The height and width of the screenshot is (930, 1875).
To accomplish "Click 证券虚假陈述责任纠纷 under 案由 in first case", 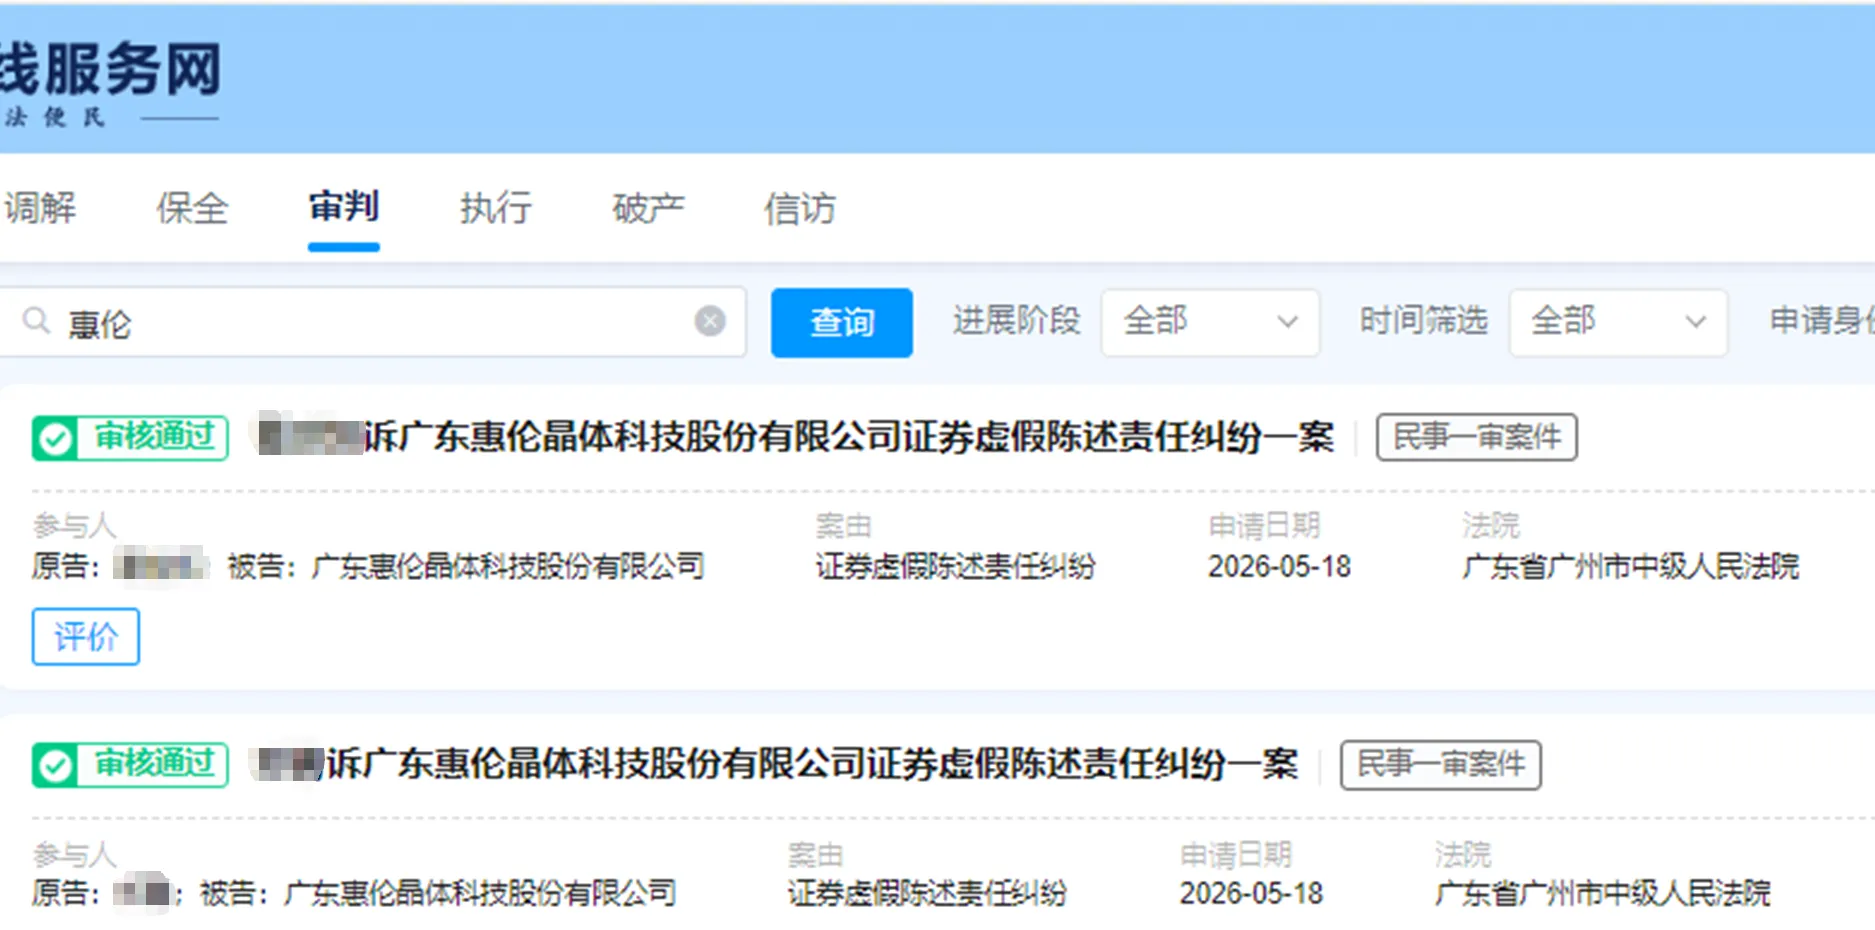I will tap(955, 567).
